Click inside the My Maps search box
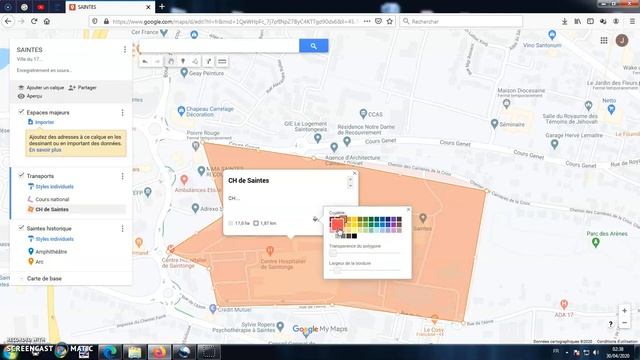640x360 pixels. (x=219, y=46)
